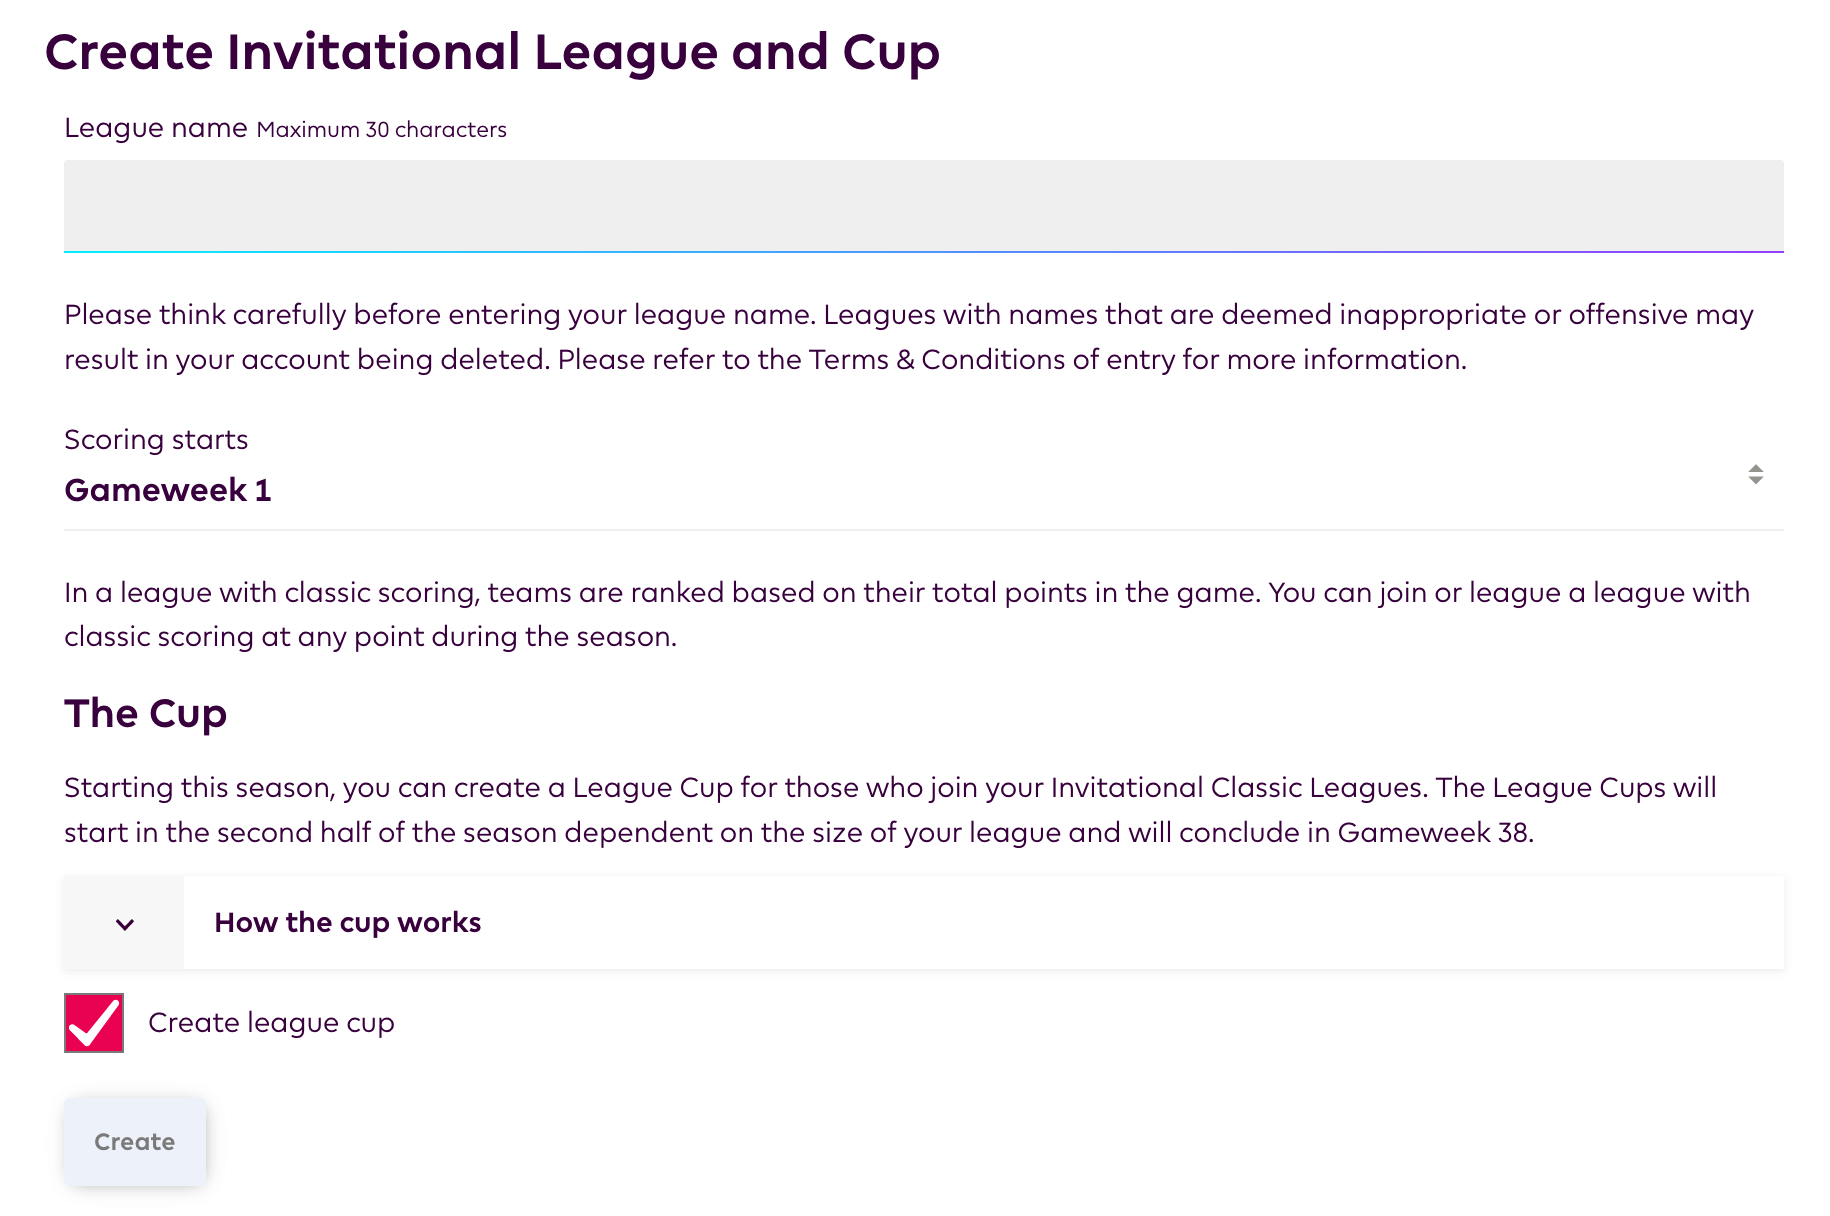Click the Maximum 30 characters hint text
This screenshot has width=1830, height=1216.
point(382,130)
